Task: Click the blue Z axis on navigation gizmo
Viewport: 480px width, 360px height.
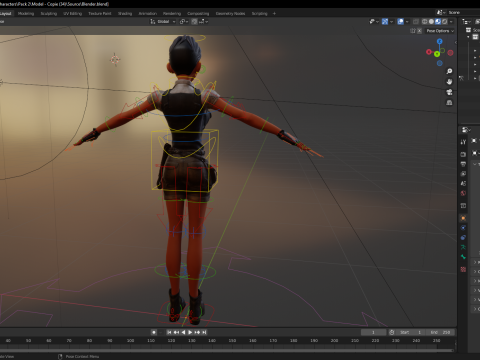Action: coord(440,41)
